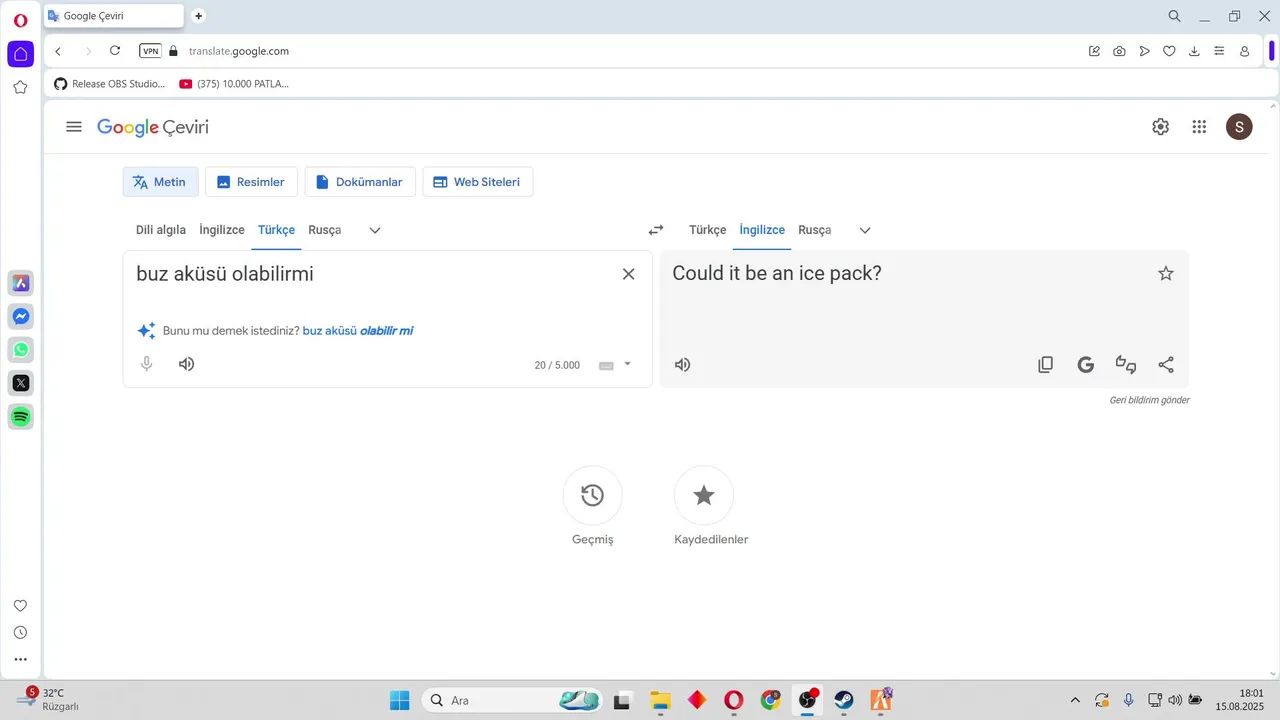
Task: Start voice input microphone in source box
Action: tap(147, 364)
